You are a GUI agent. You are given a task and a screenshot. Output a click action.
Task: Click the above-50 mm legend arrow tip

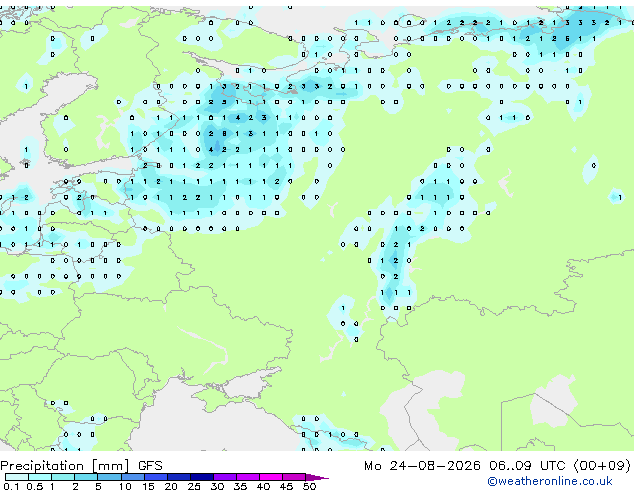click(317, 477)
